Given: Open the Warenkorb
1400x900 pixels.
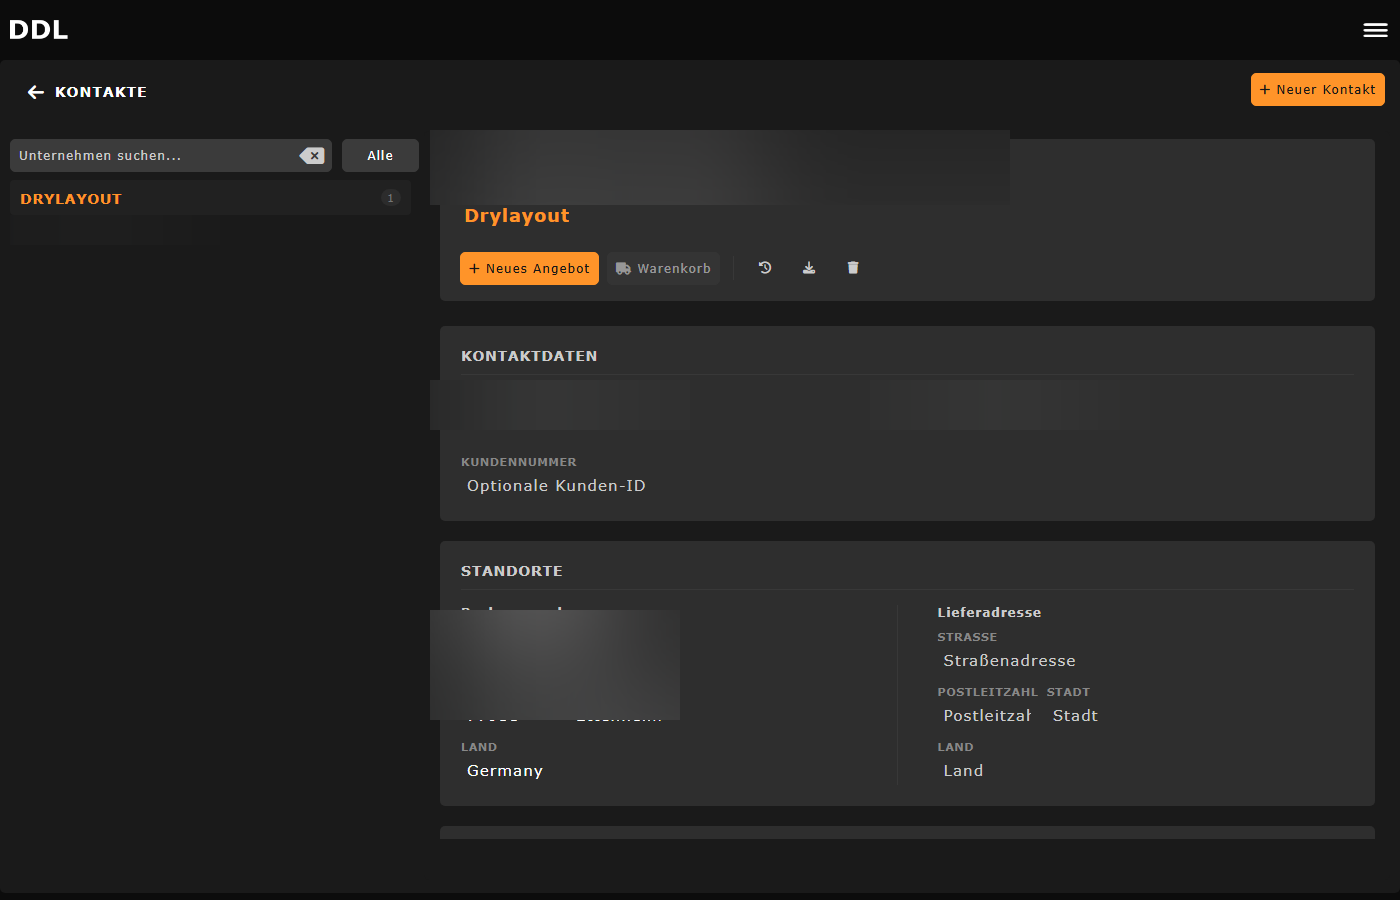Looking at the screenshot, I should (663, 268).
